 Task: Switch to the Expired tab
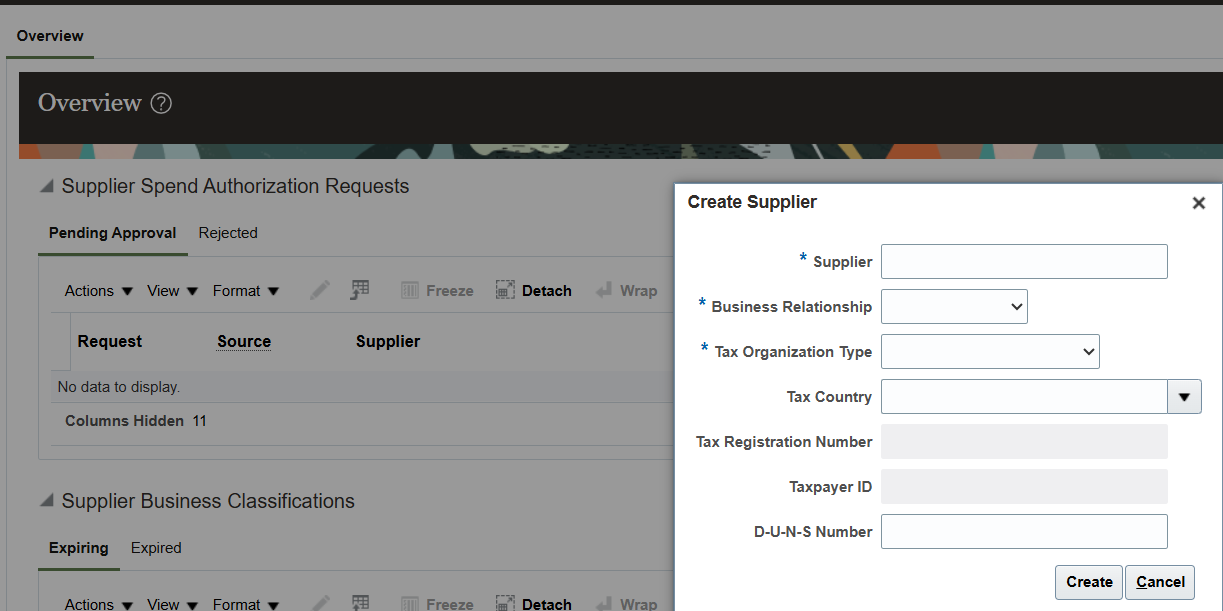156,548
